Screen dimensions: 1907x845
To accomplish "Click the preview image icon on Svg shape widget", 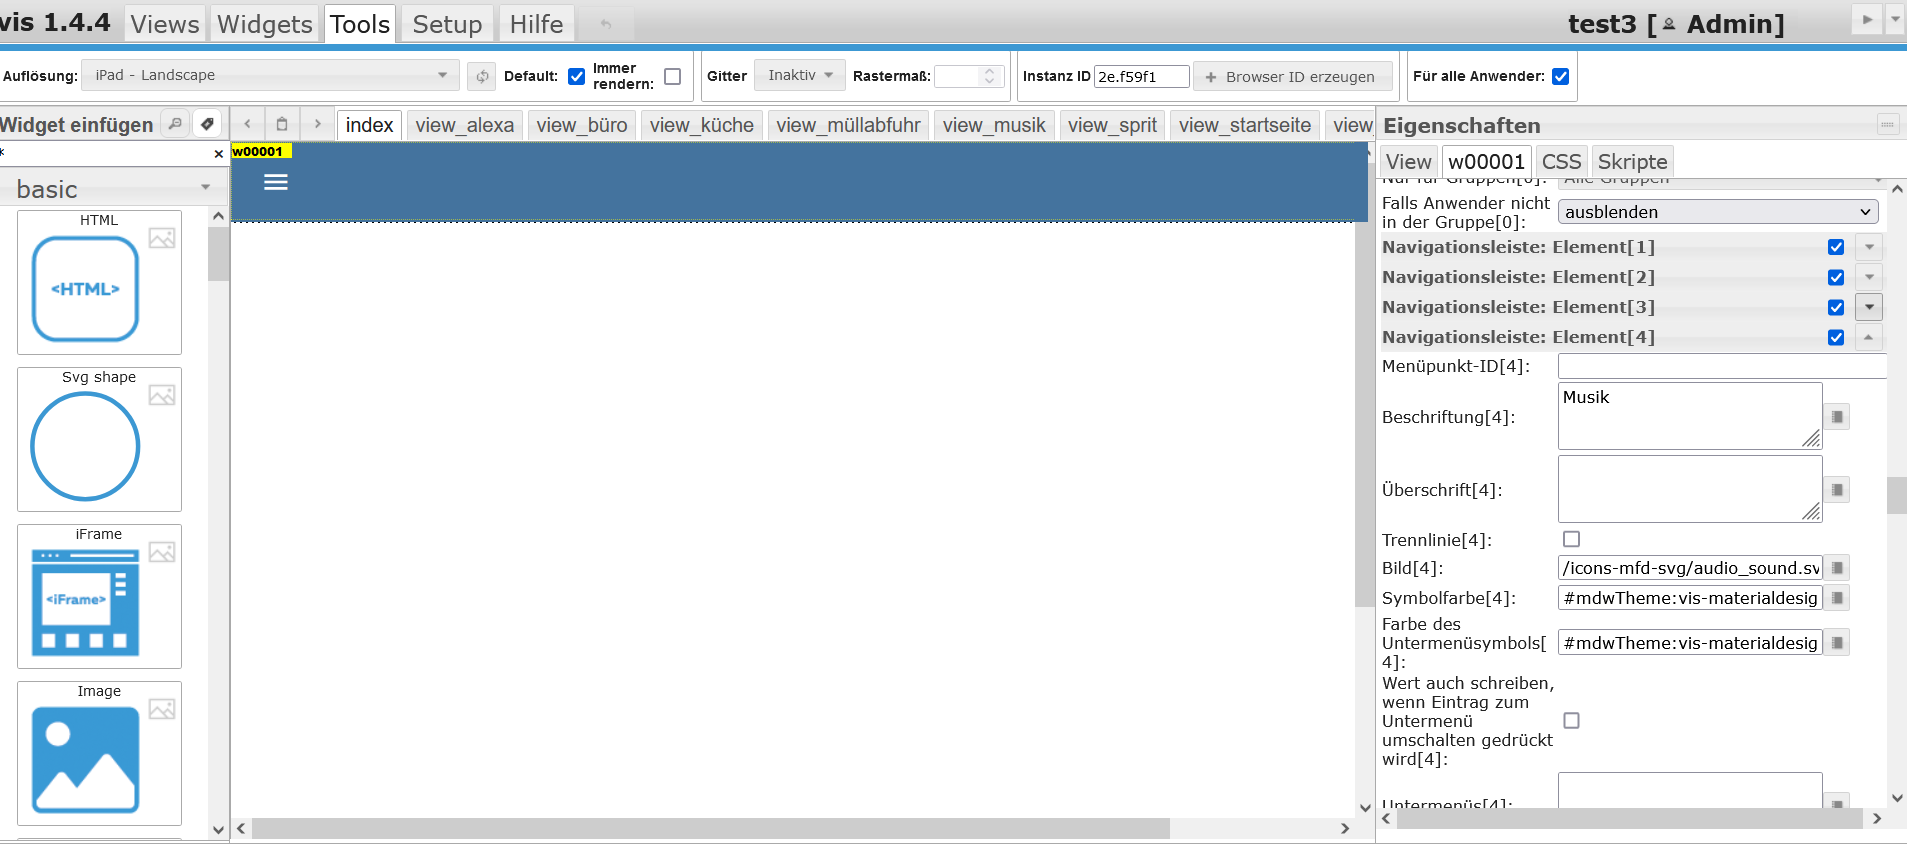I will pos(162,395).
